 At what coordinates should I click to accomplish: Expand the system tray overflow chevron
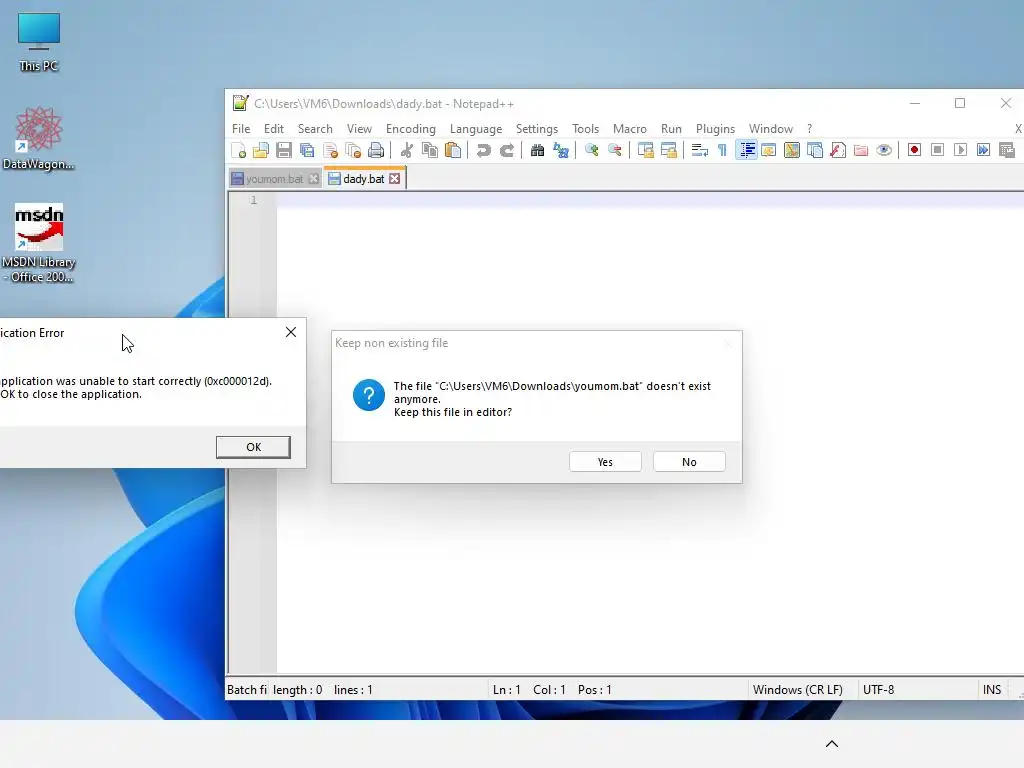click(x=831, y=744)
